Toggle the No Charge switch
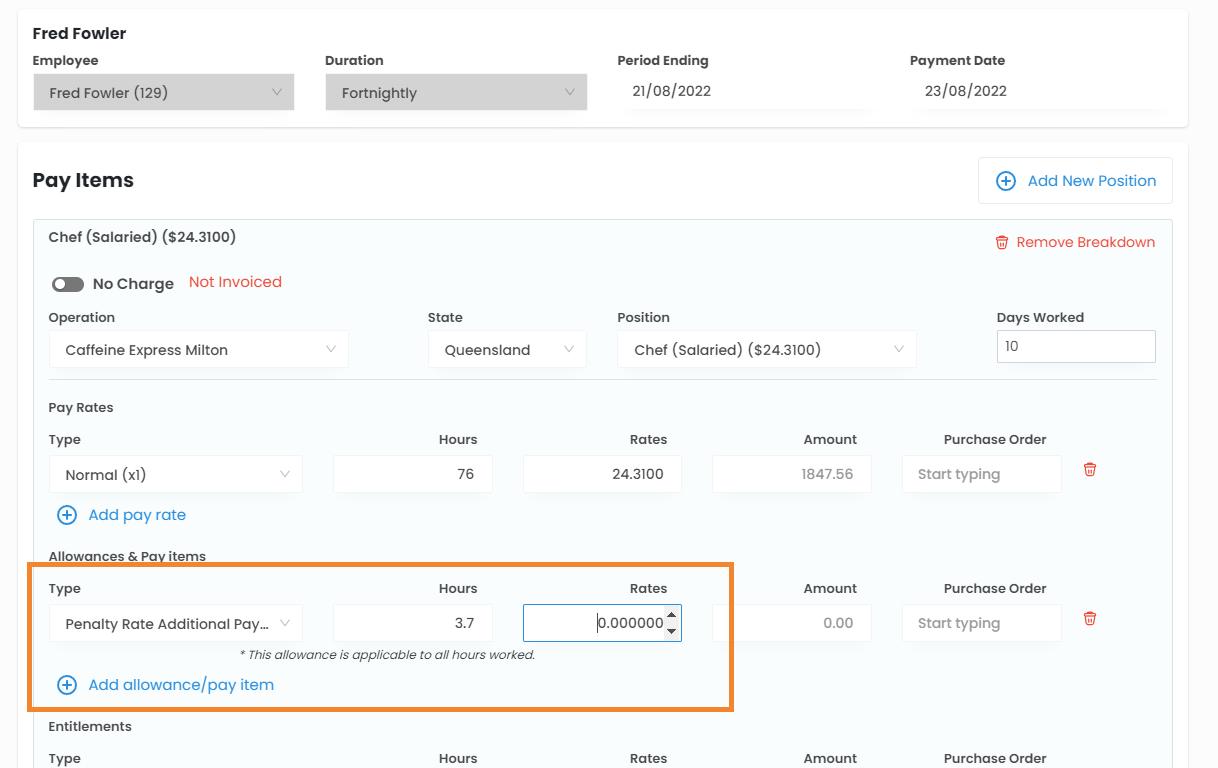The image size is (1218, 768). pyautogui.click(x=68, y=284)
